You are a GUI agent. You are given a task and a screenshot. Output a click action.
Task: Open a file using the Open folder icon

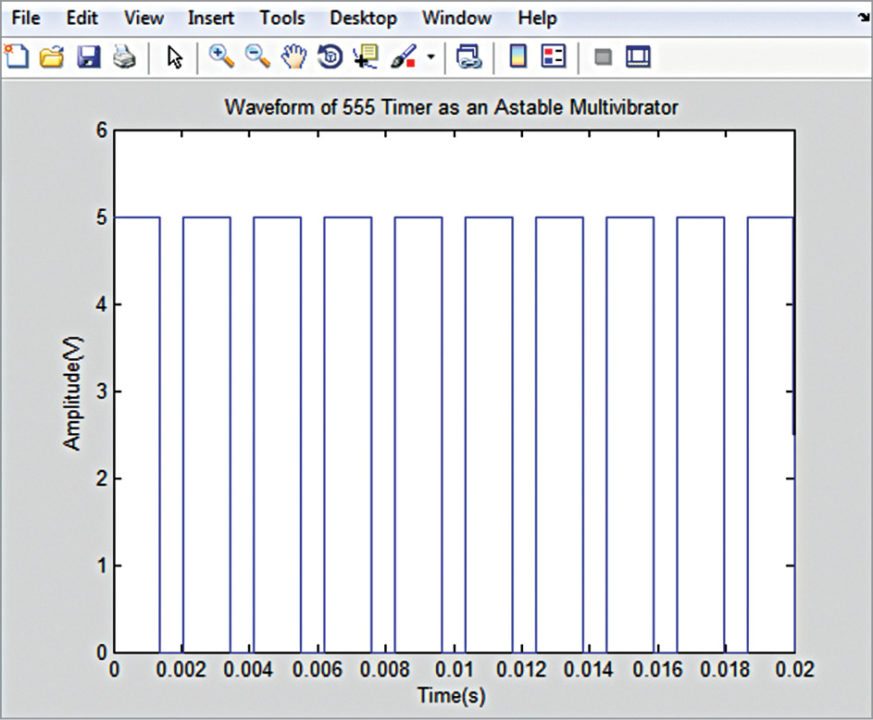pos(54,57)
